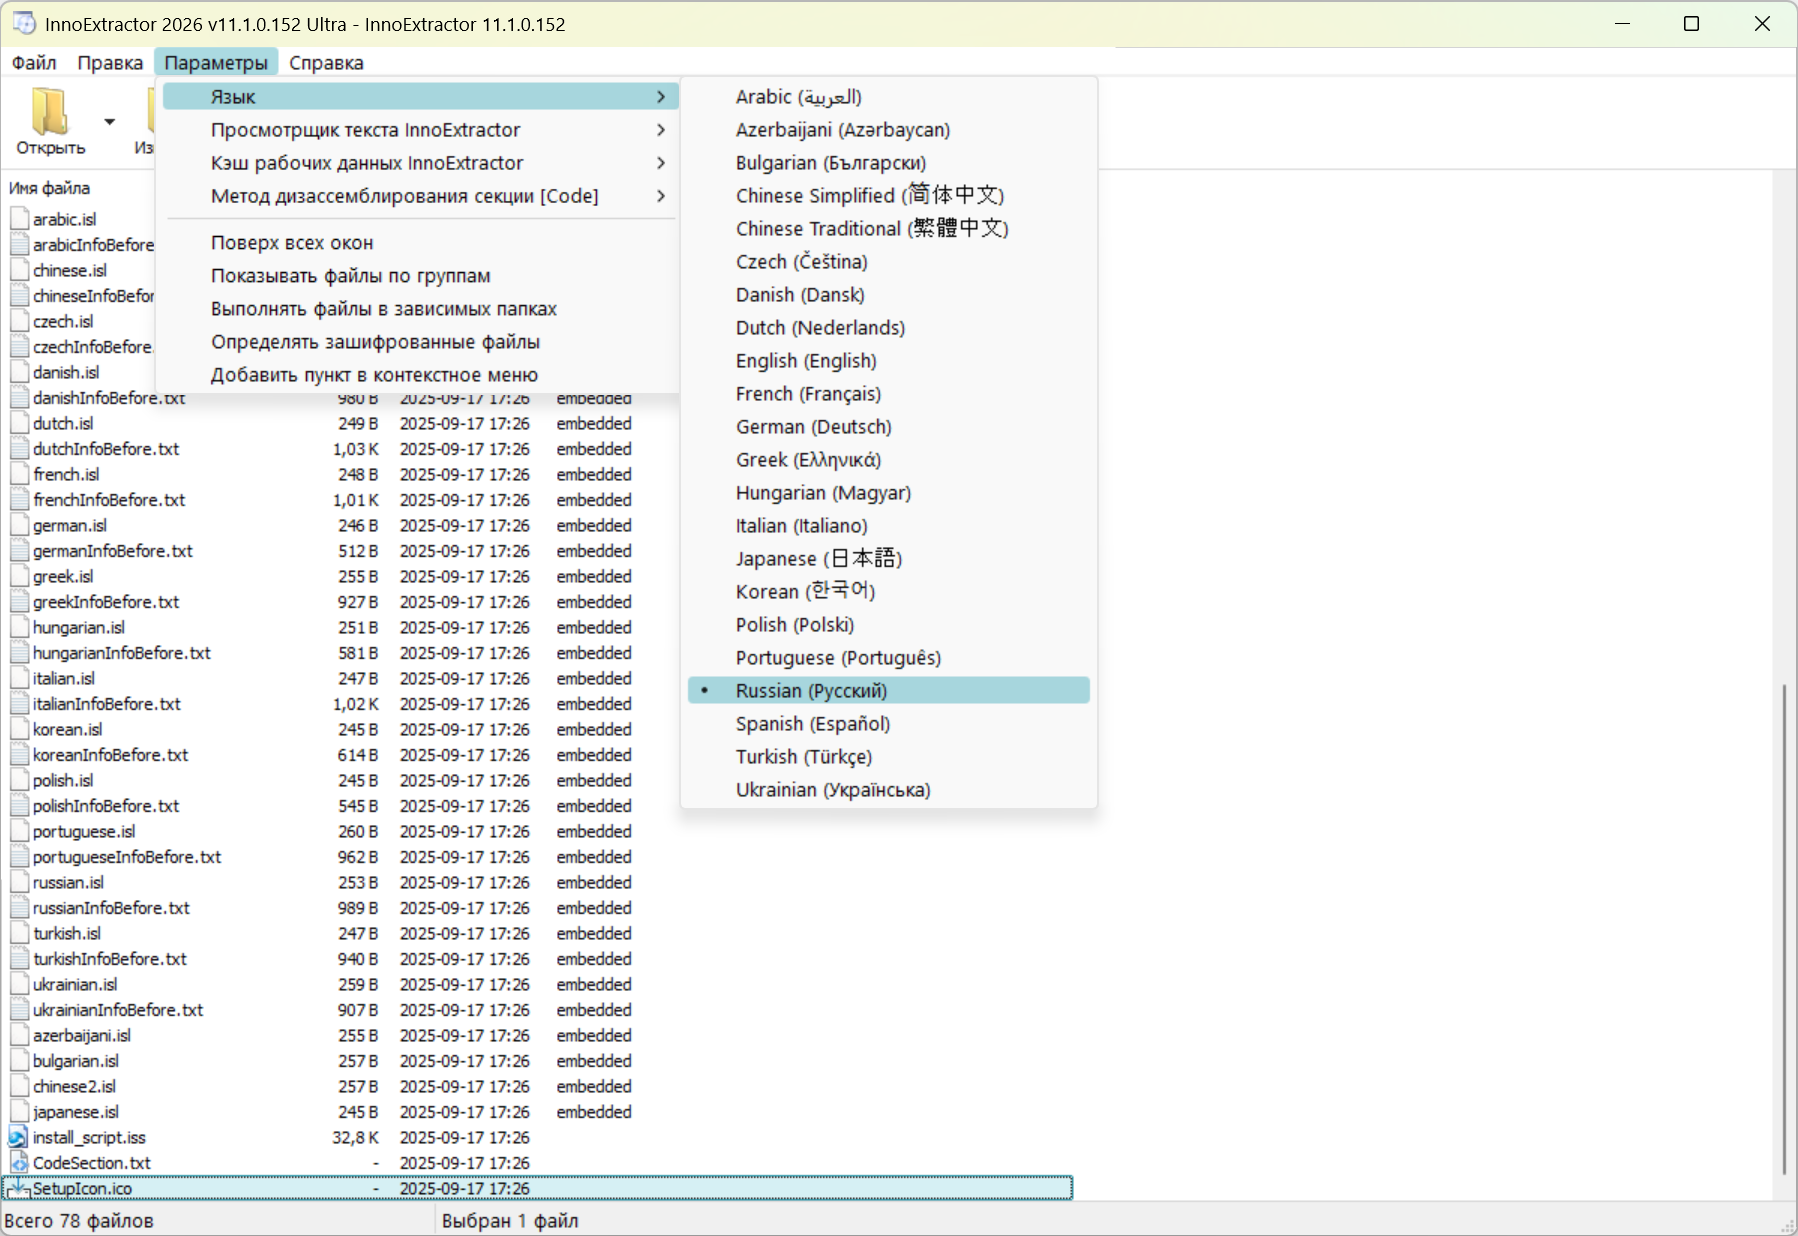Open the Справка menu

point(326,62)
